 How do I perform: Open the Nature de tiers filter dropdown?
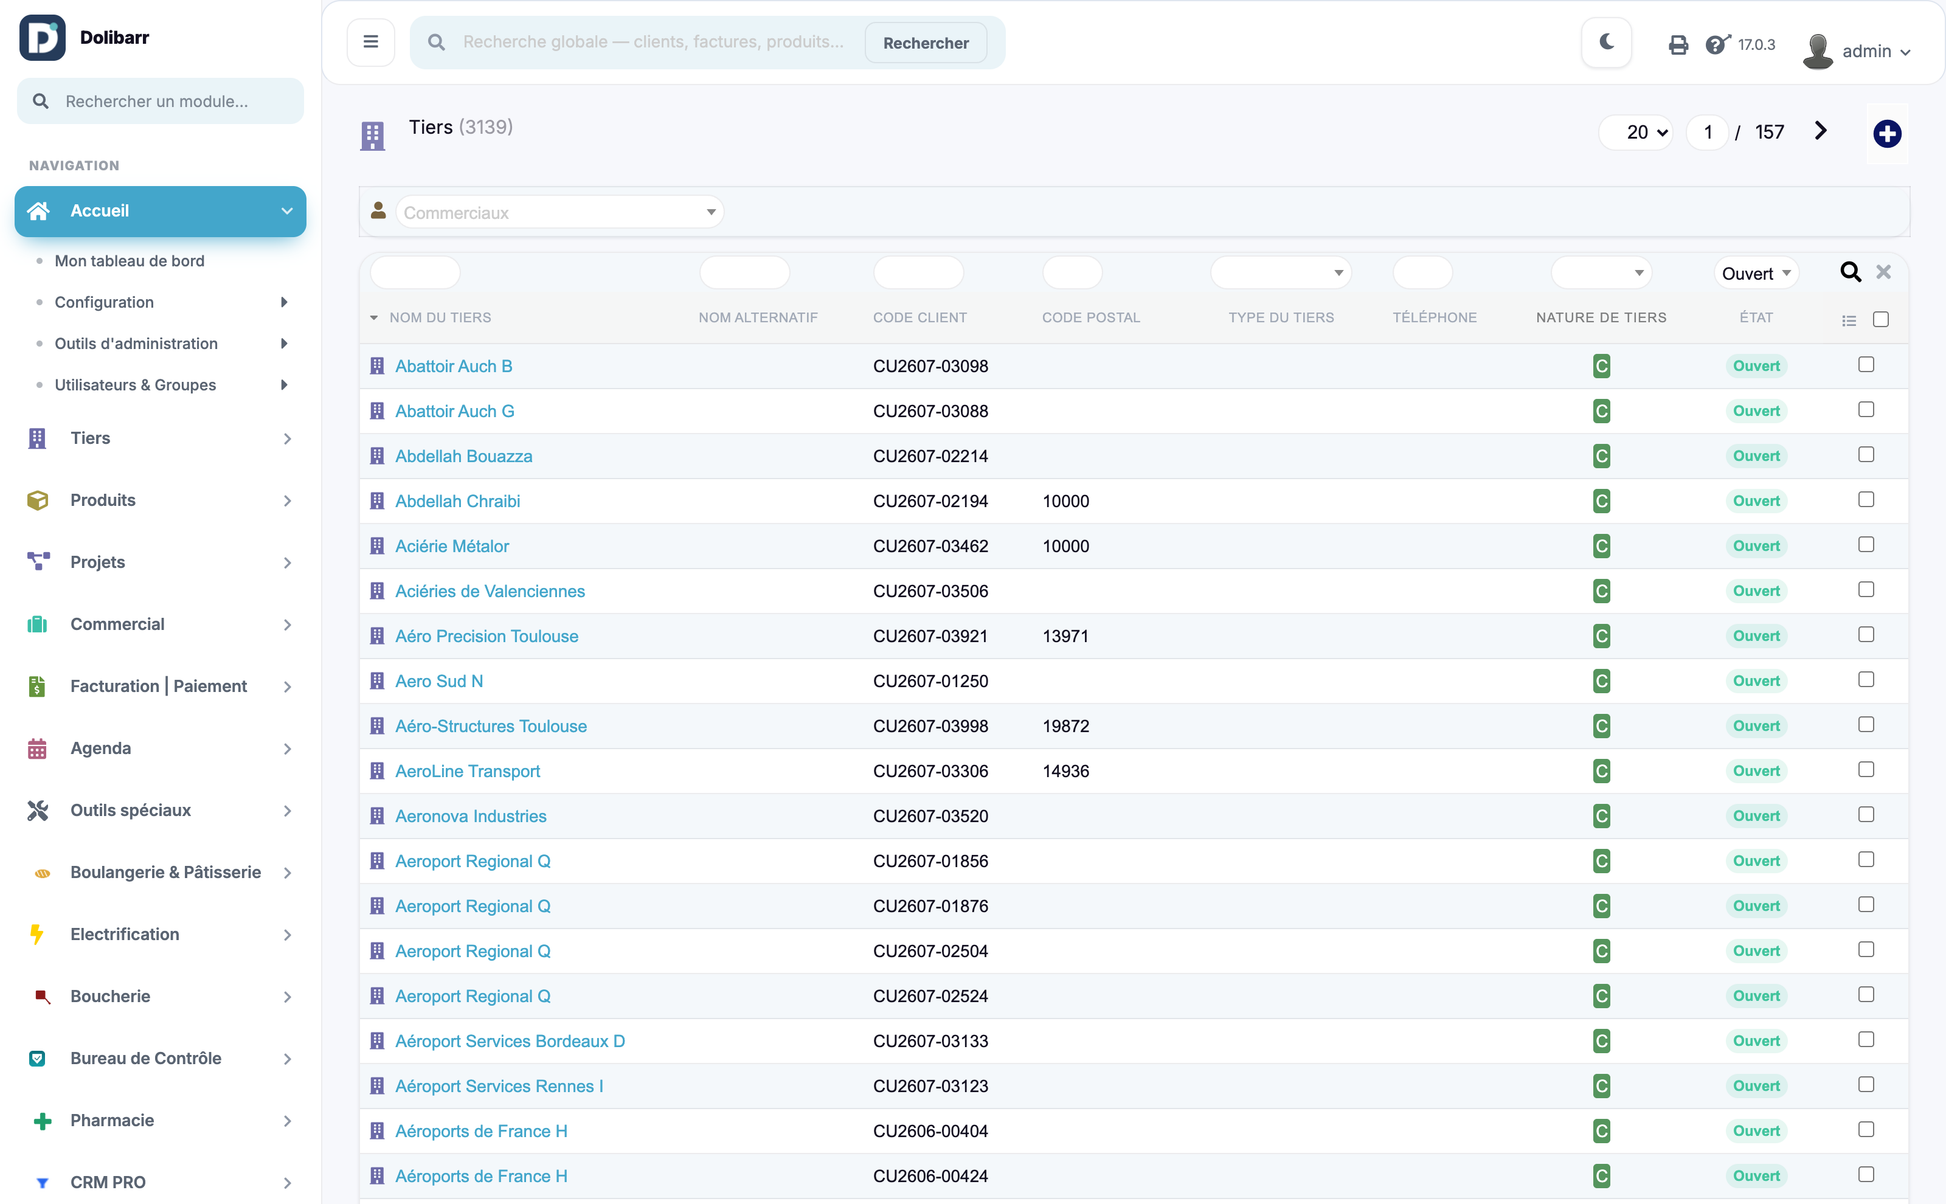[x=1601, y=273]
